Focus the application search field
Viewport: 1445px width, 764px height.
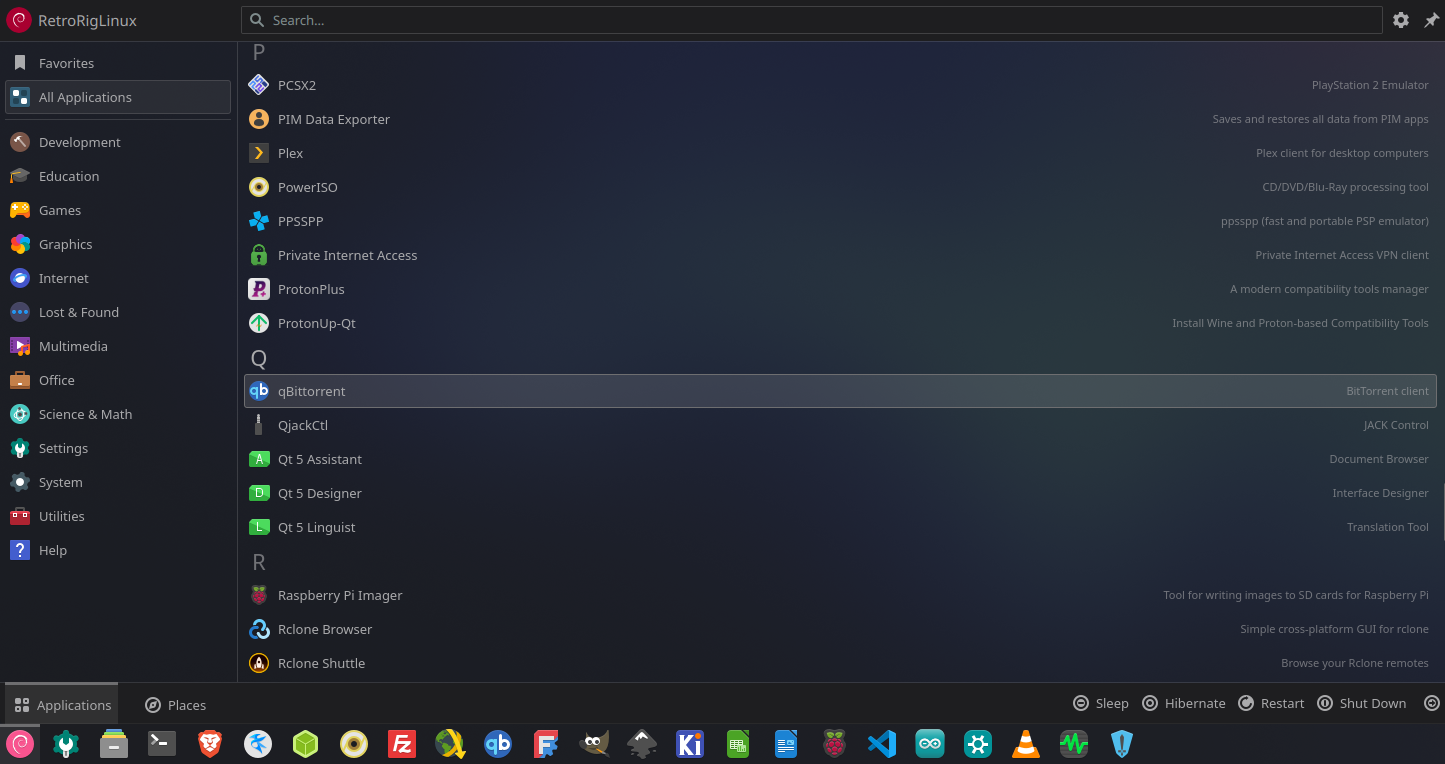[810, 20]
